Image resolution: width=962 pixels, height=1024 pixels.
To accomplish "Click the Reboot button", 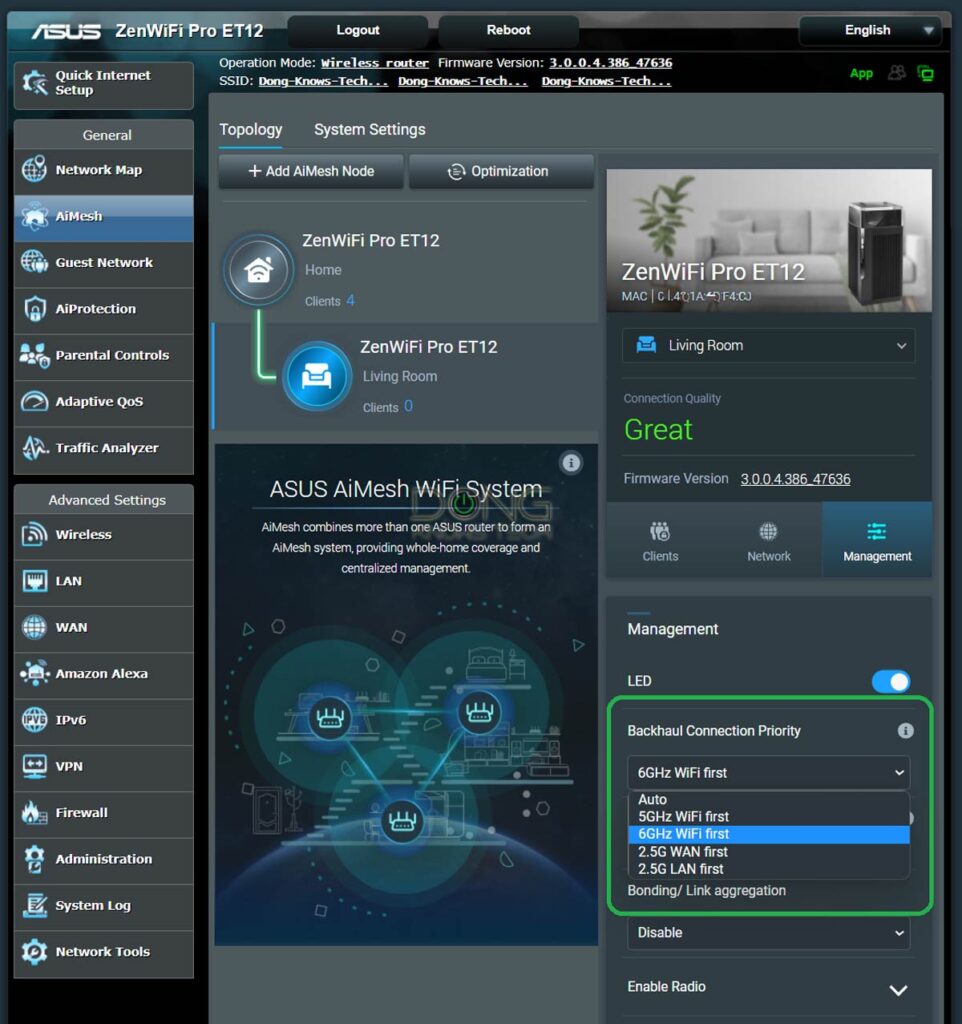I will pyautogui.click(x=508, y=30).
